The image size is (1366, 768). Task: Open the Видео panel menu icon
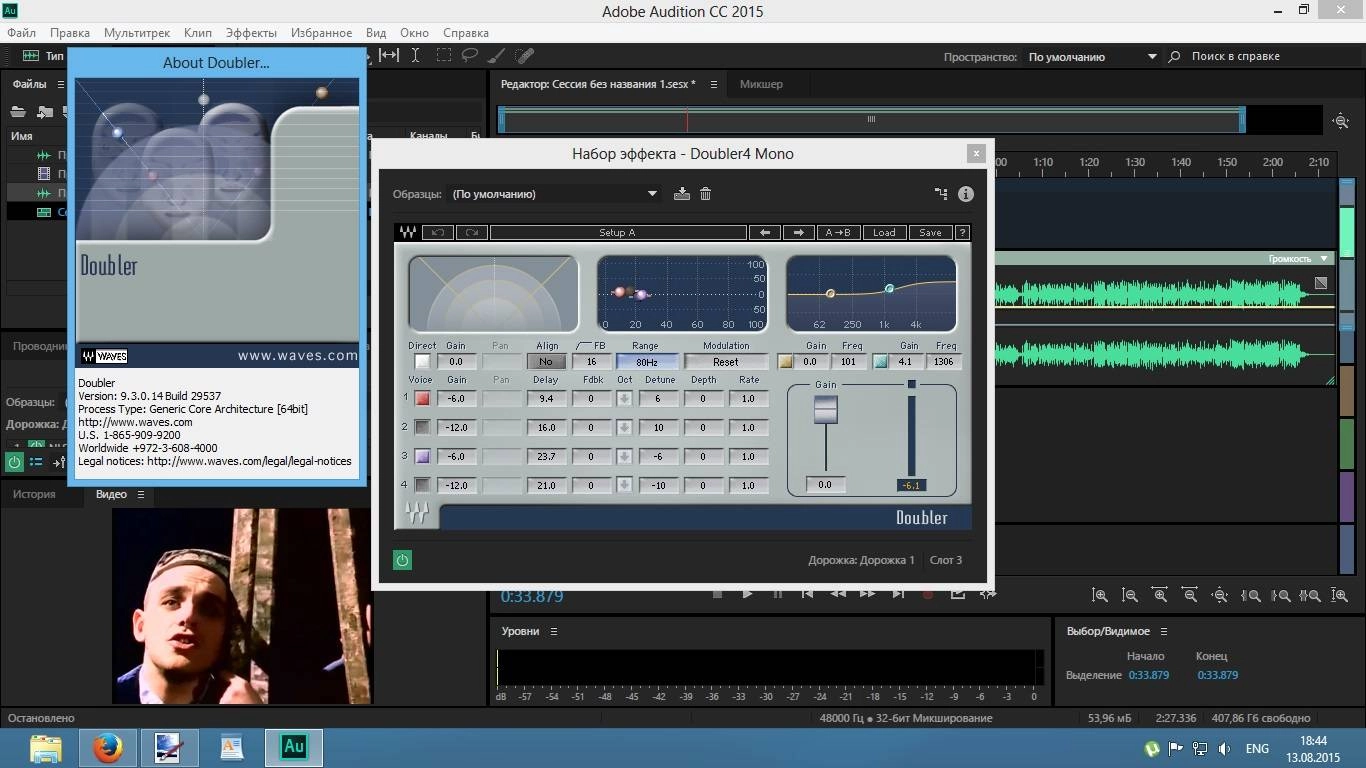pyautogui.click(x=140, y=495)
